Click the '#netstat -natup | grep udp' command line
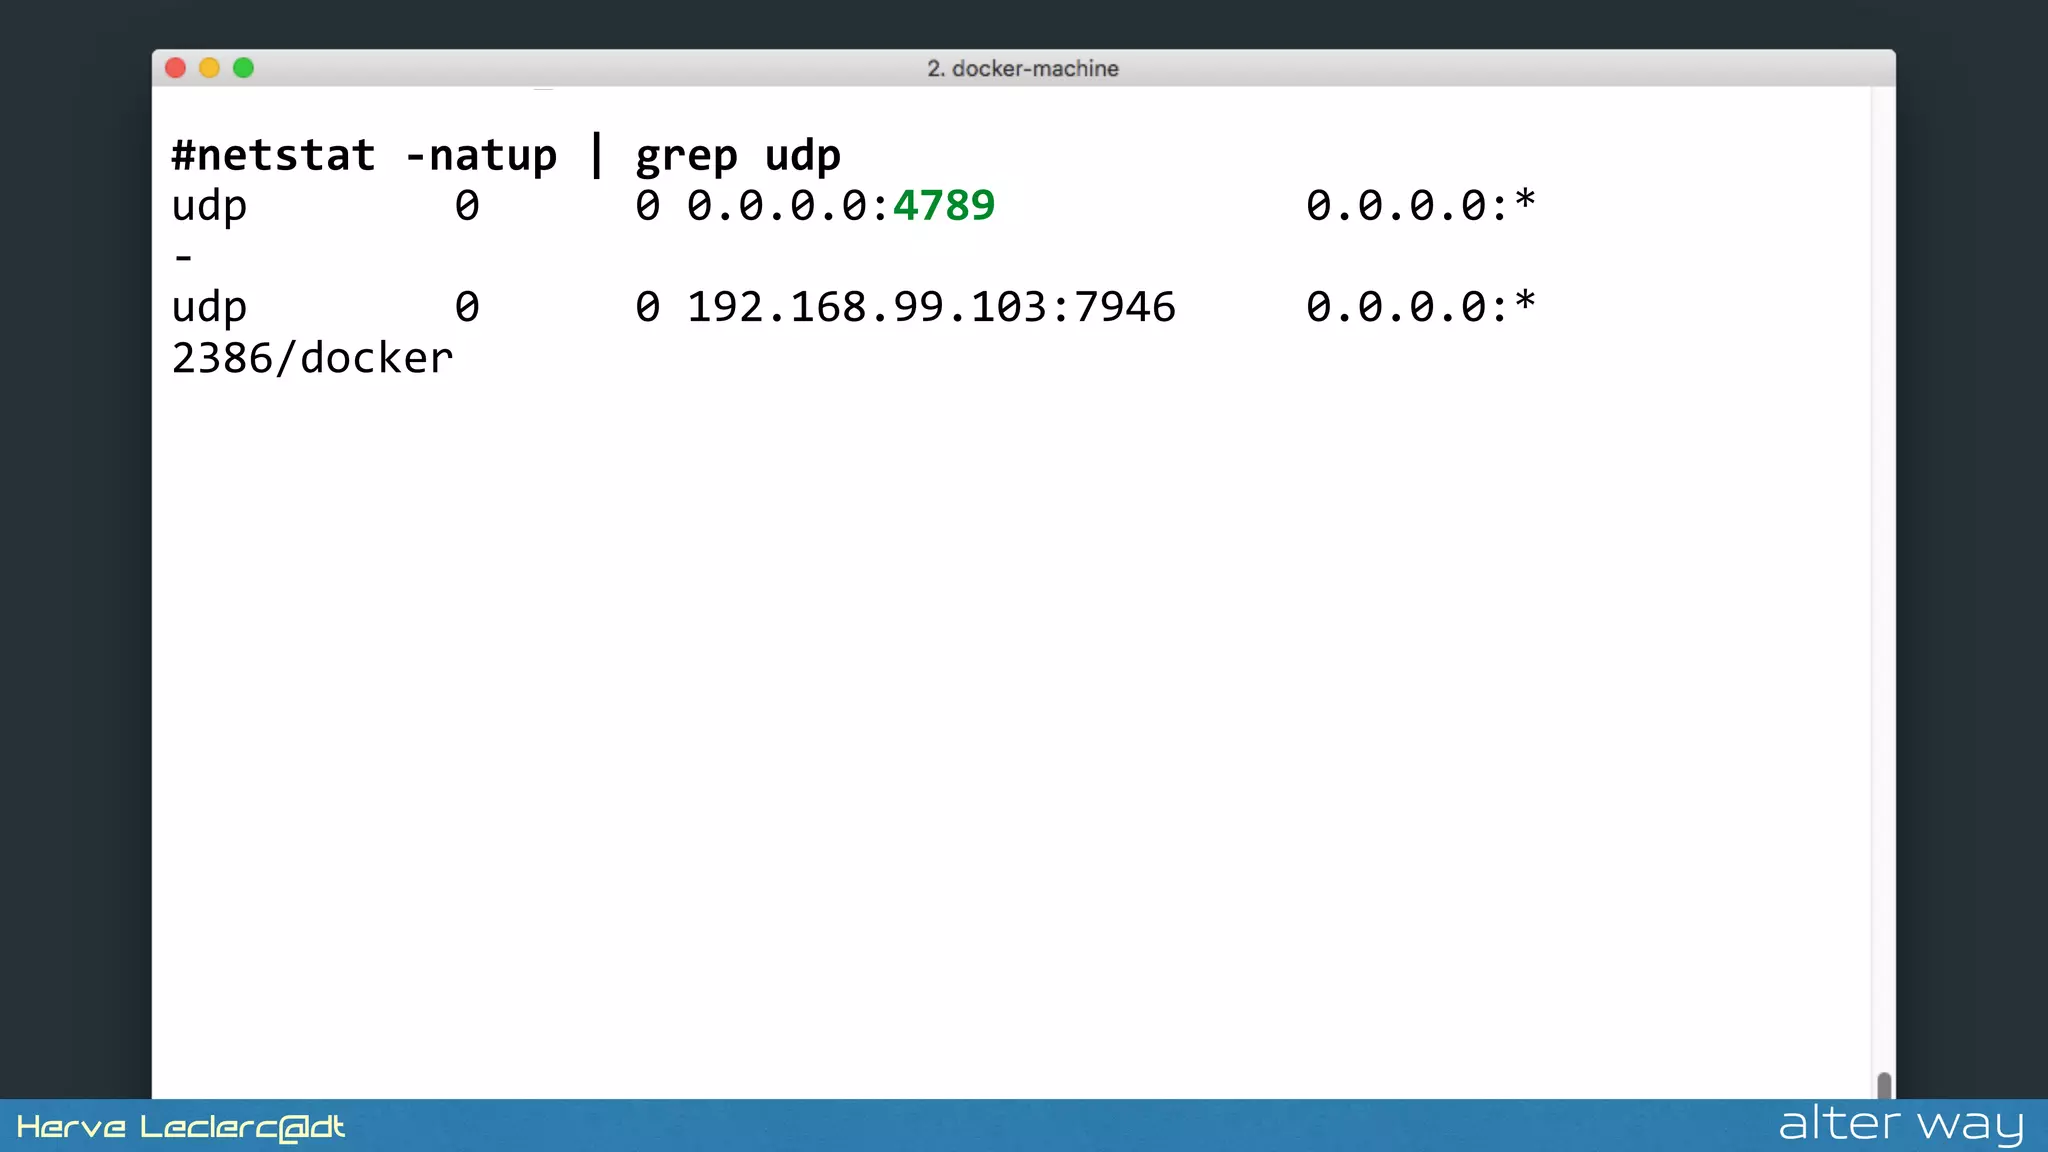Image resolution: width=2048 pixels, height=1152 pixels. (506, 156)
